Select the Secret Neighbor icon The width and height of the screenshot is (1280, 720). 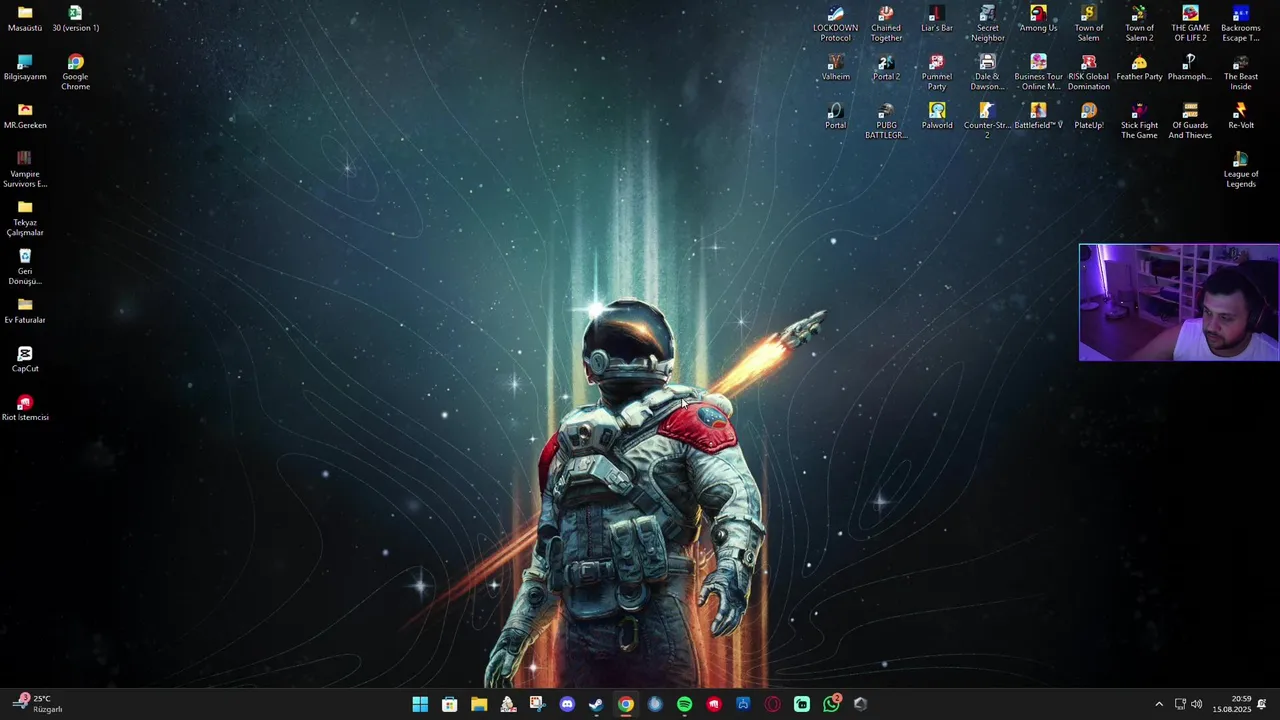[x=987, y=24]
